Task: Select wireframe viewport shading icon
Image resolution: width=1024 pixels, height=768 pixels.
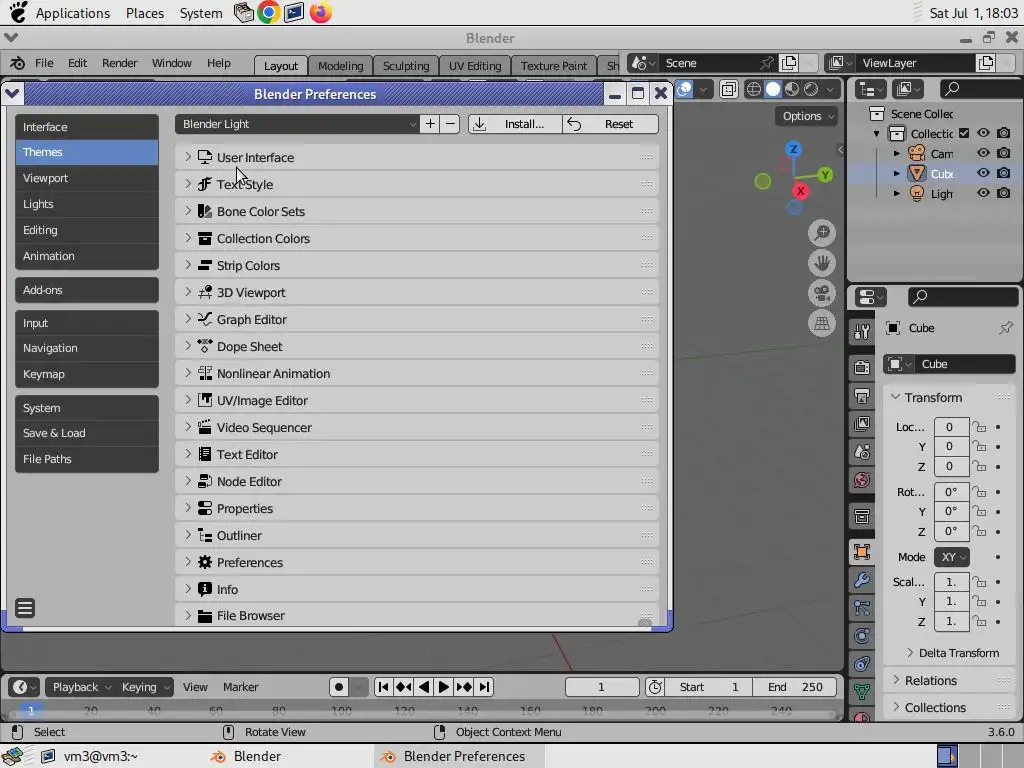Action: [x=753, y=89]
